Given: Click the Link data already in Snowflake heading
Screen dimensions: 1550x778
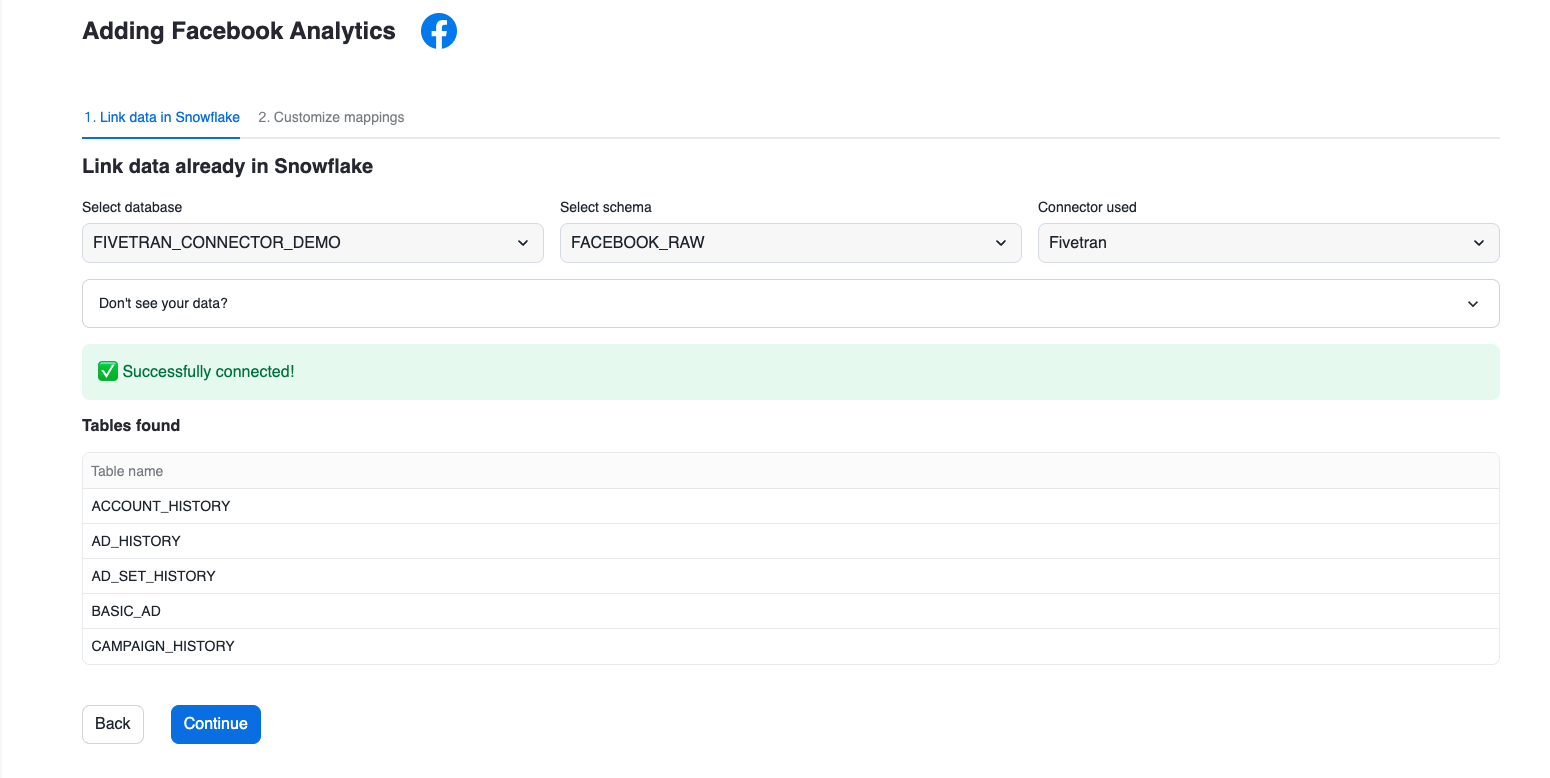Looking at the screenshot, I should pyautogui.click(x=227, y=166).
